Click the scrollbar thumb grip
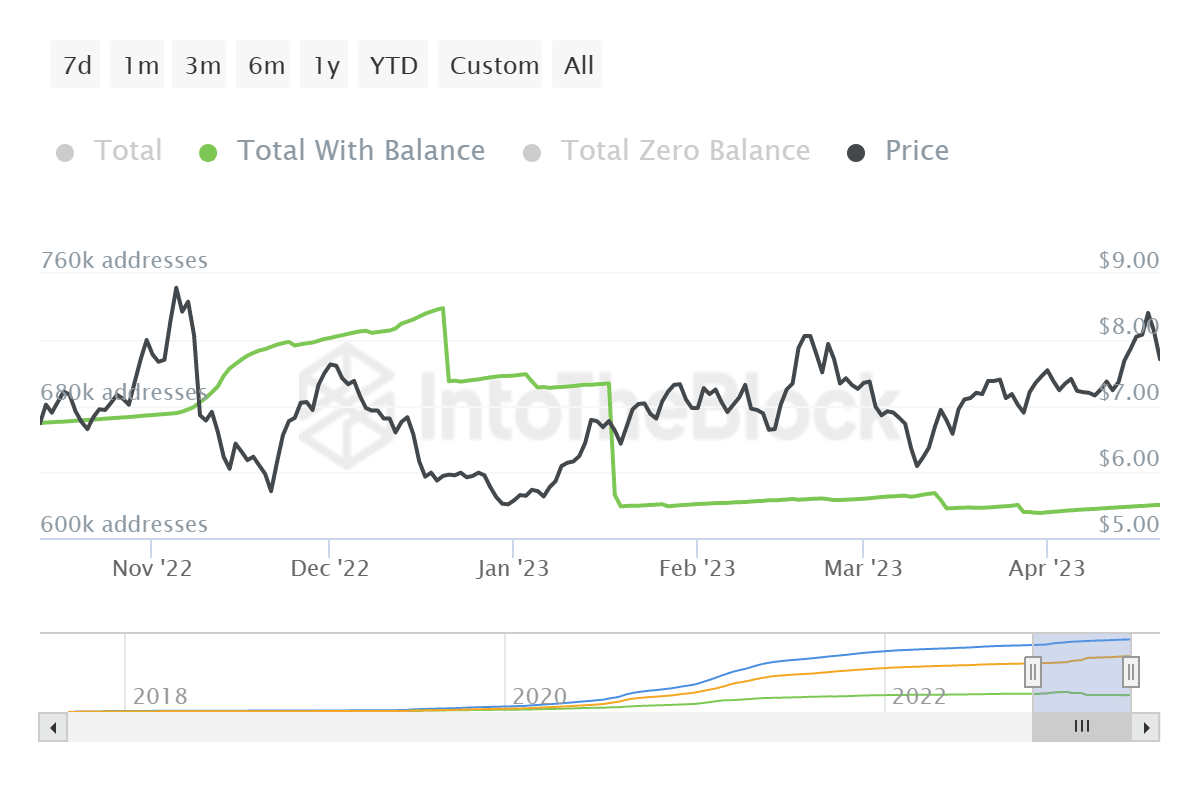The image size is (1200, 800). click(1081, 727)
